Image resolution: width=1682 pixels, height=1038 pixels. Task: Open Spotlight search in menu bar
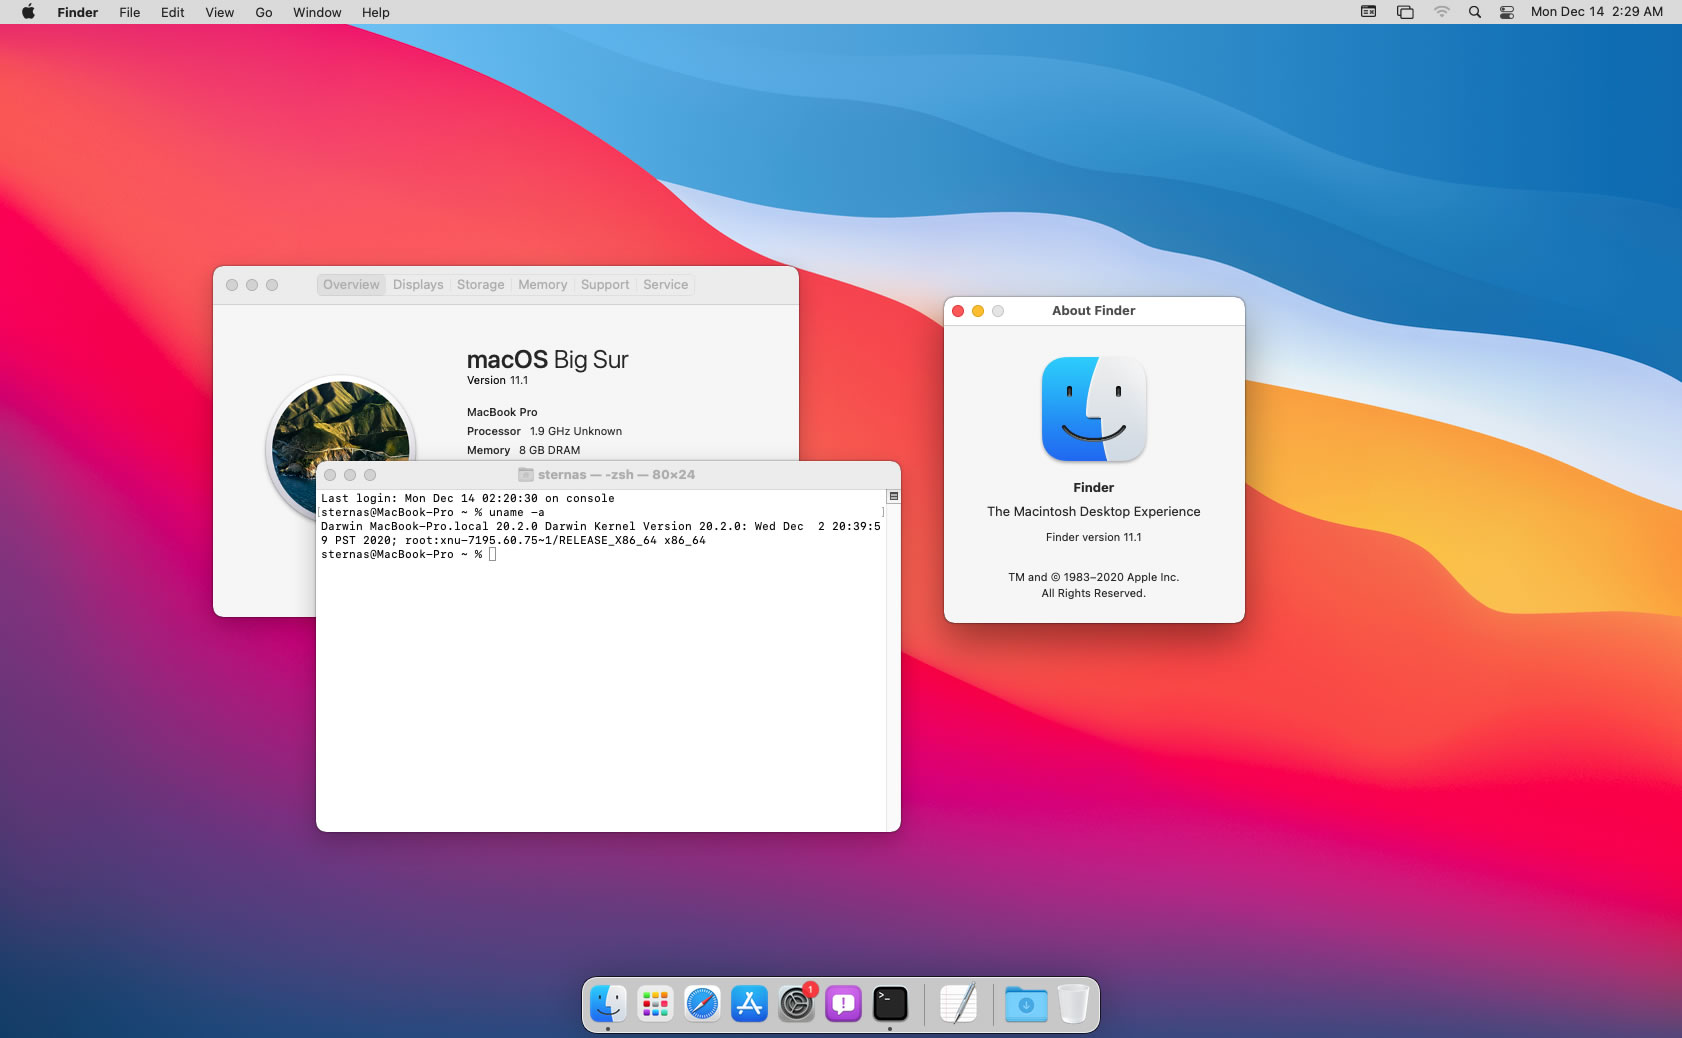[x=1474, y=12]
